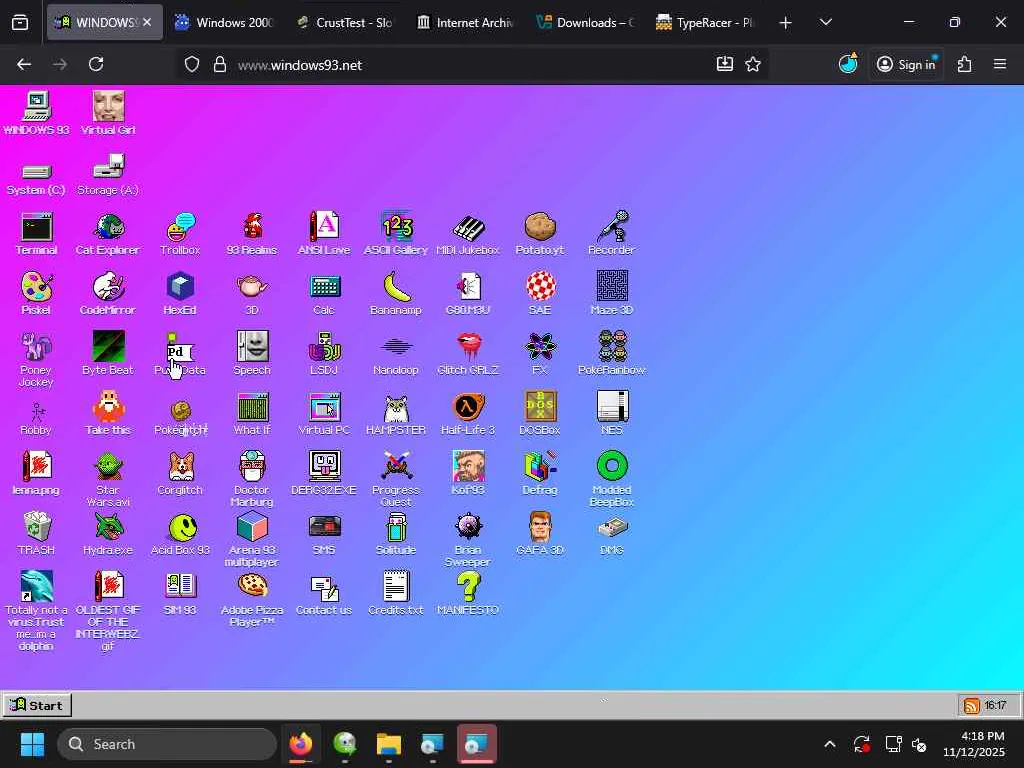Open the NES emulator icon
The width and height of the screenshot is (1024, 768).
(x=612, y=413)
